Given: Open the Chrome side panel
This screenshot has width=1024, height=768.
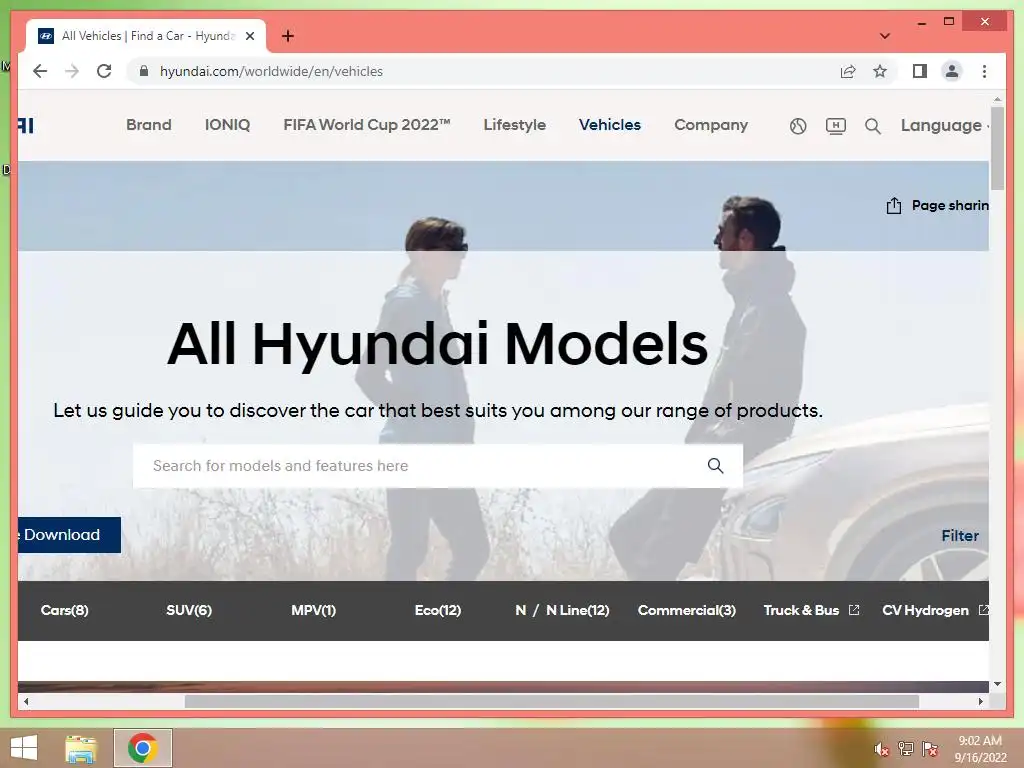Looking at the screenshot, I should point(920,71).
